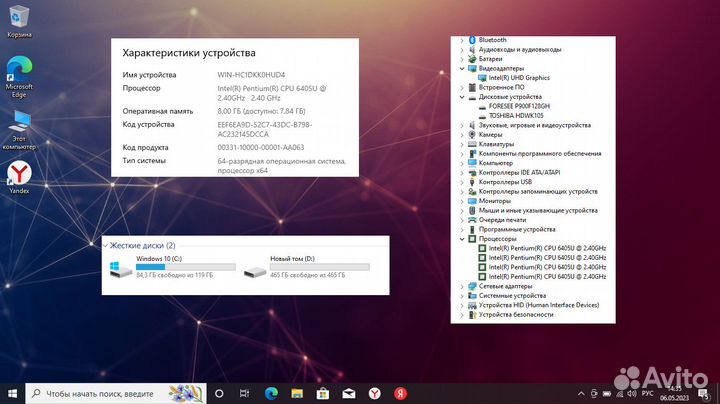Click the Сетевые адаптеры icon

[x=472, y=286]
